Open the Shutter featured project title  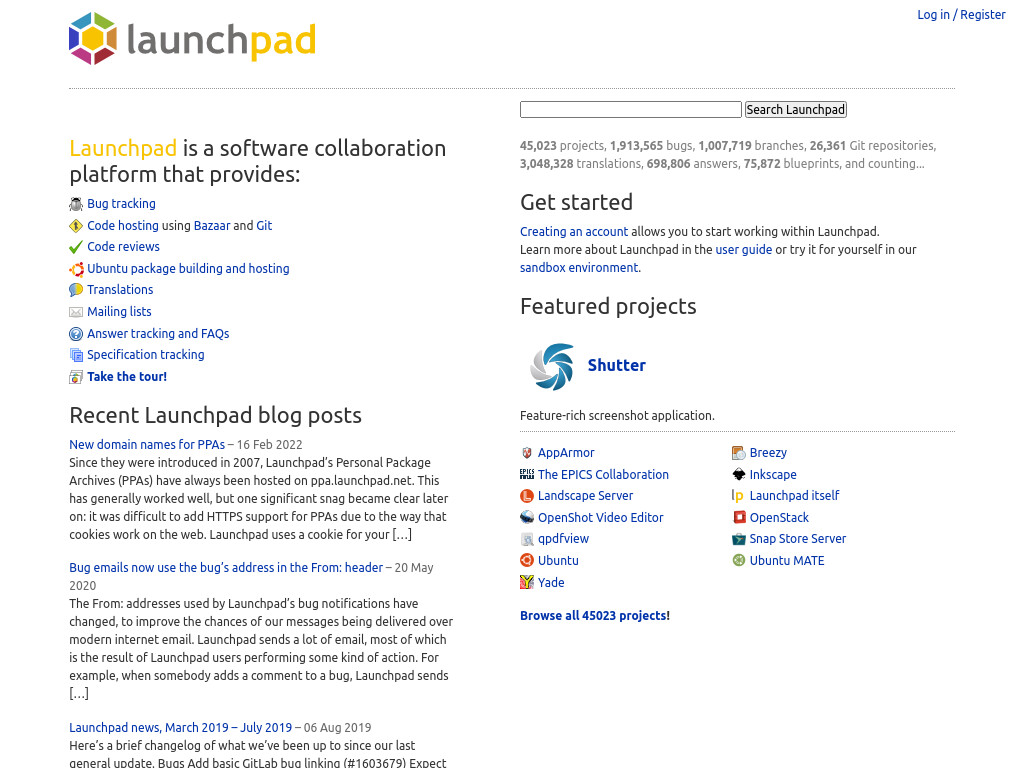pyautogui.click(x=616, y=365)
